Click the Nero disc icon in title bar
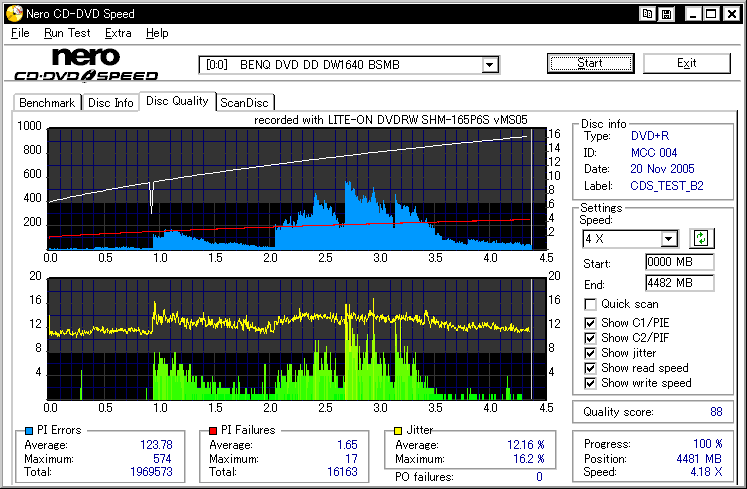Screen dimensions: 747x489 [14, 13]
